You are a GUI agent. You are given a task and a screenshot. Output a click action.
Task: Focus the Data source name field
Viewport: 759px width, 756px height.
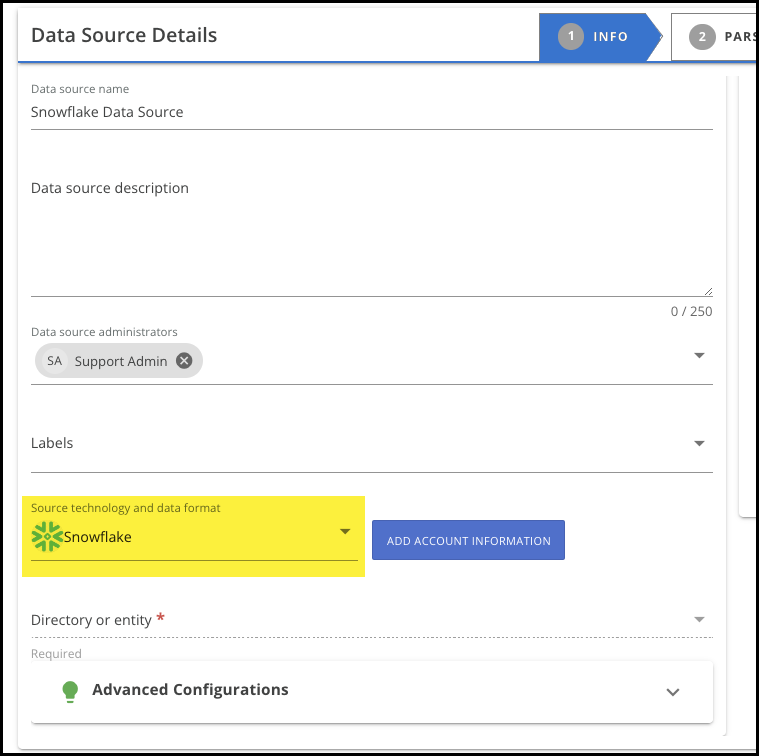coord(370,112)
